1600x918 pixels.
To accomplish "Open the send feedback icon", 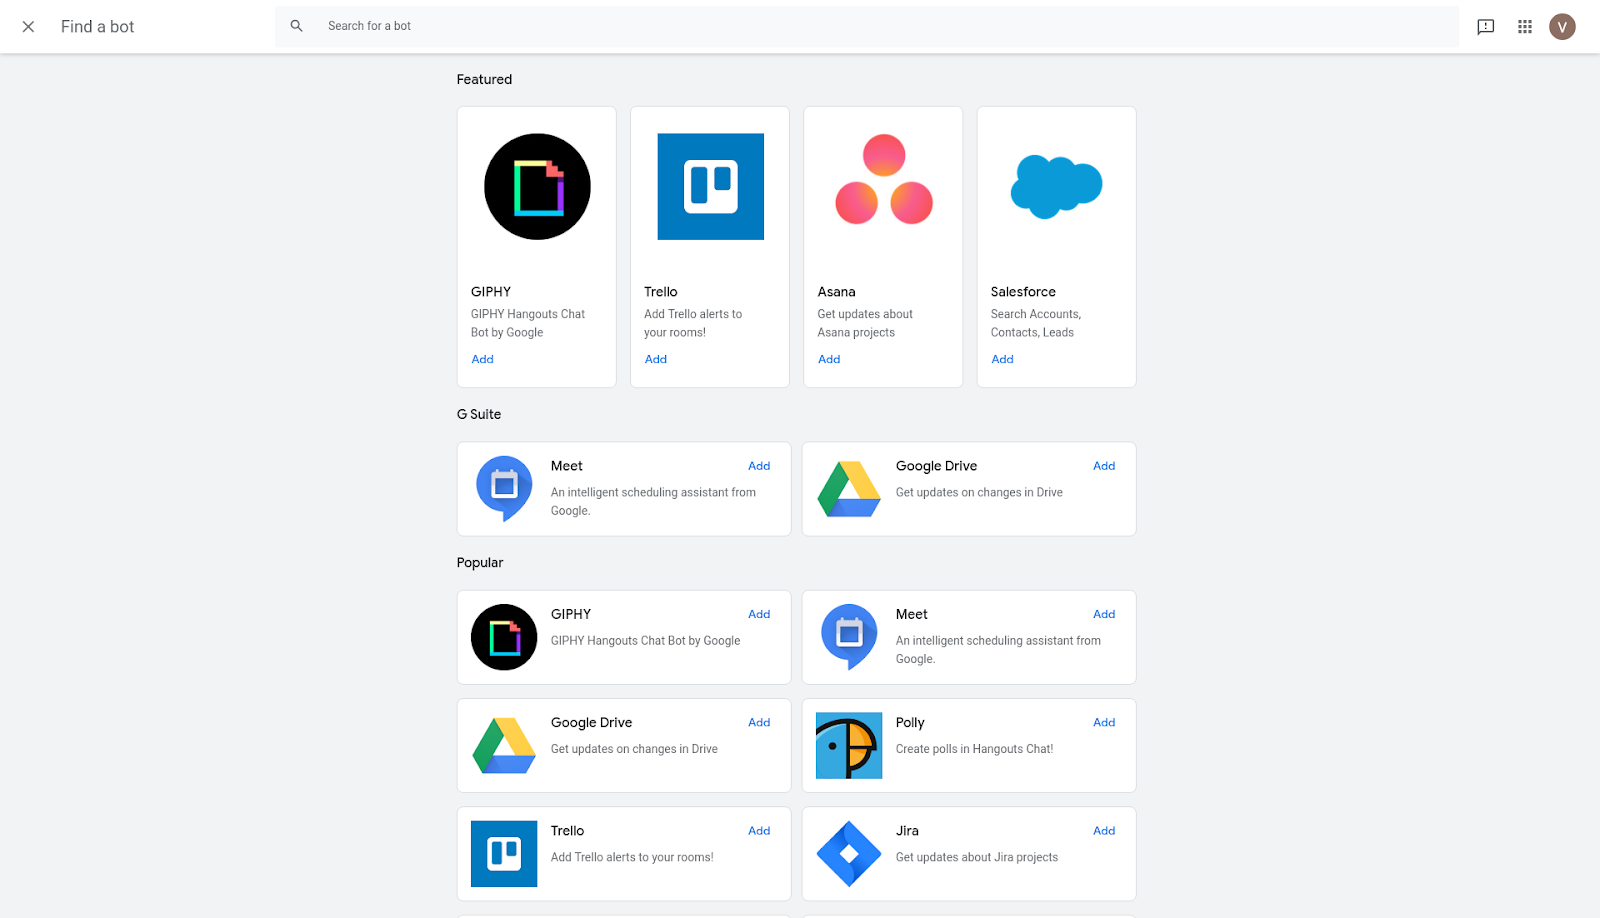I will point(1486,27).
